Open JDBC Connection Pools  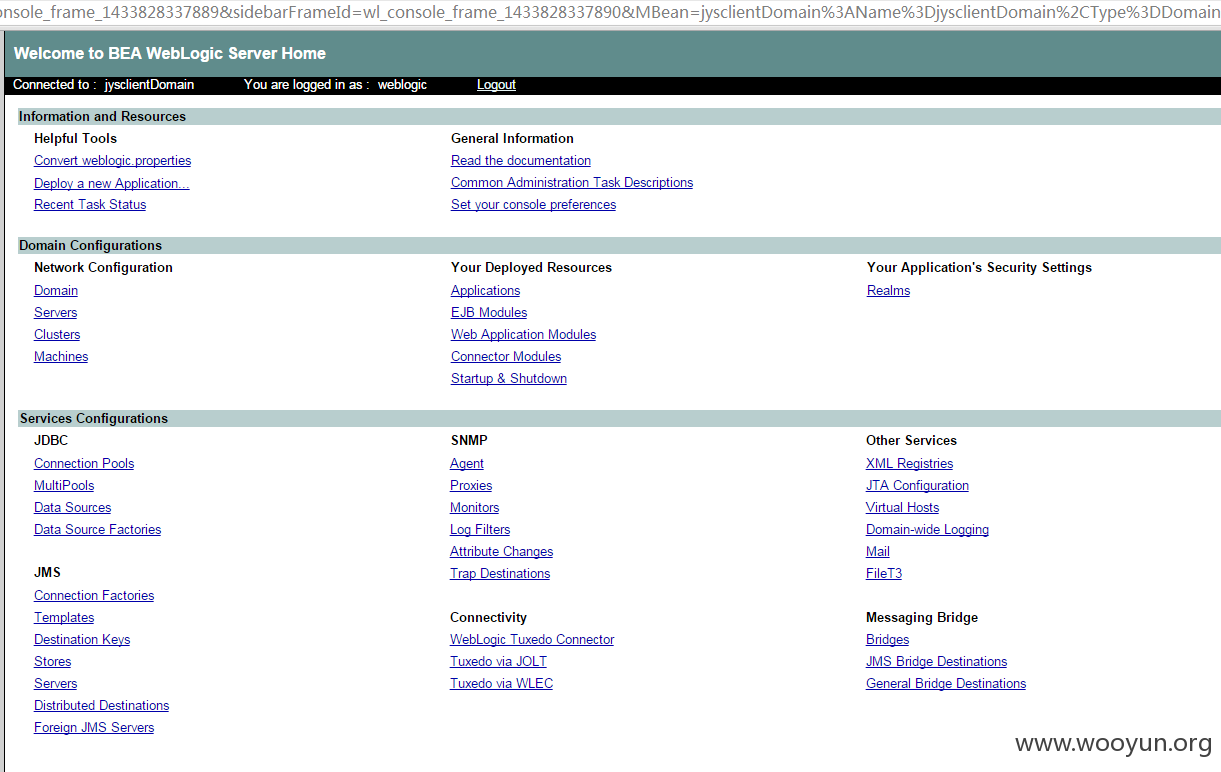pyautogui.click(x=84, y=464)
